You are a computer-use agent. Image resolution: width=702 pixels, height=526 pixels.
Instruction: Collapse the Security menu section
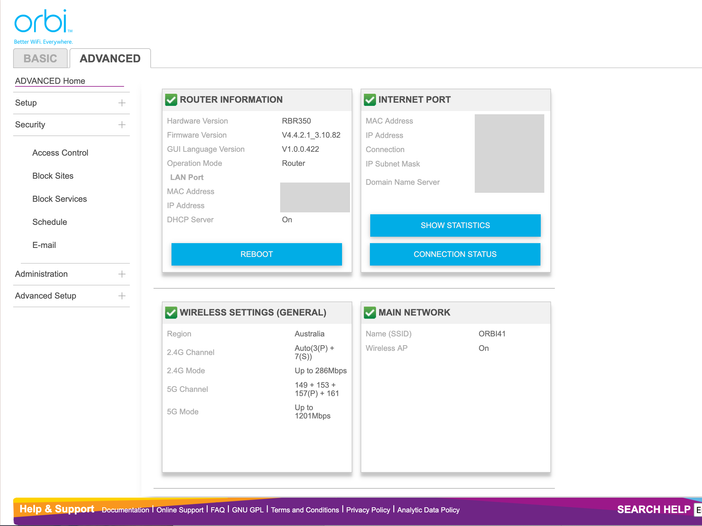pyautogui.click(x=121, y=125)
